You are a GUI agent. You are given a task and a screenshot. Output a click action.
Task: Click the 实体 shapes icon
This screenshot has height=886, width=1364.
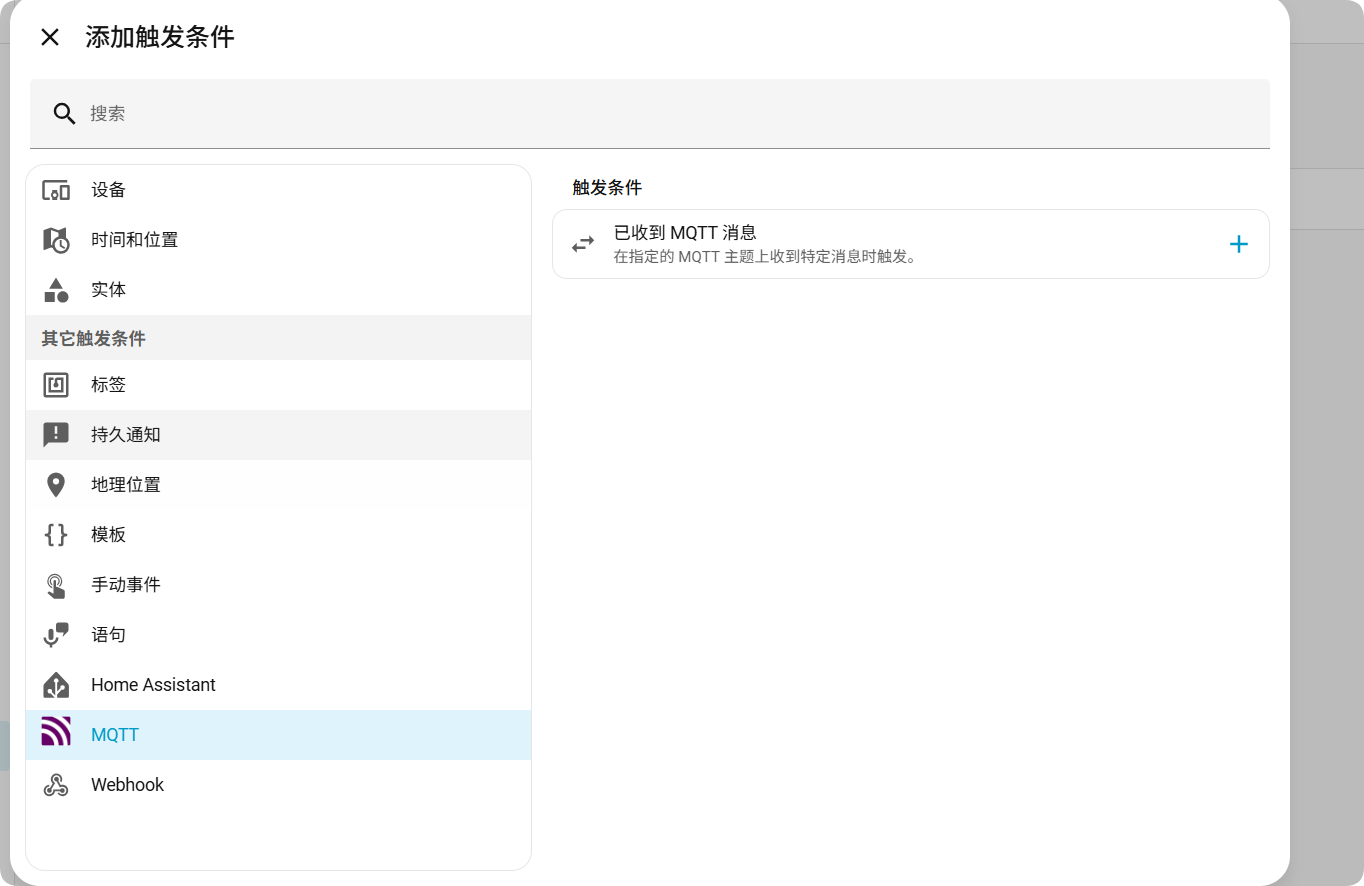coord(56,290)
